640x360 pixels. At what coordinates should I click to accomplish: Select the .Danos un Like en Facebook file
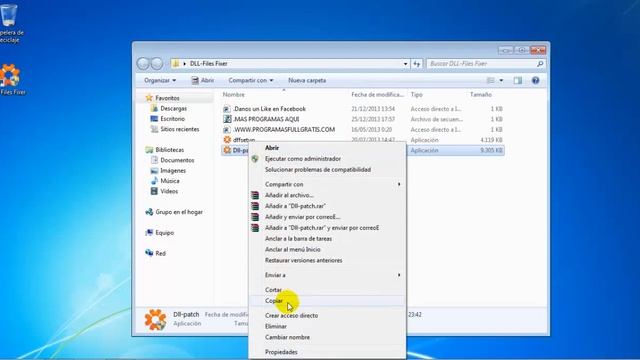click(x=269, y=109)
